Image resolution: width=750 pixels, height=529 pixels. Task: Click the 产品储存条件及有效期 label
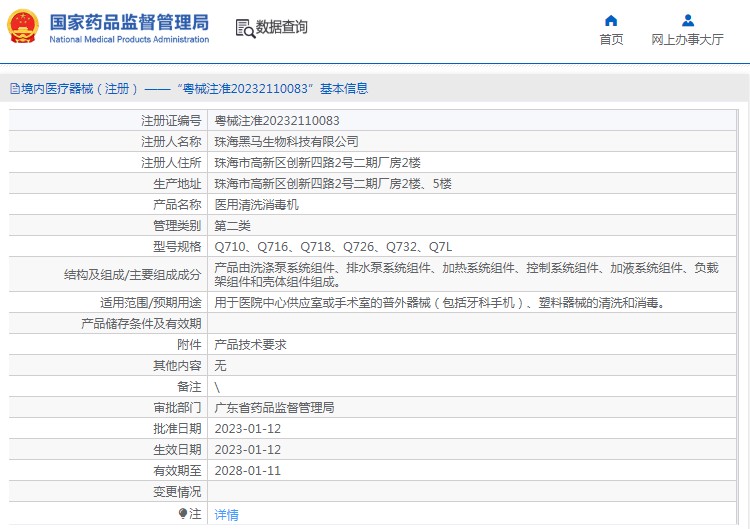point(141,323)
